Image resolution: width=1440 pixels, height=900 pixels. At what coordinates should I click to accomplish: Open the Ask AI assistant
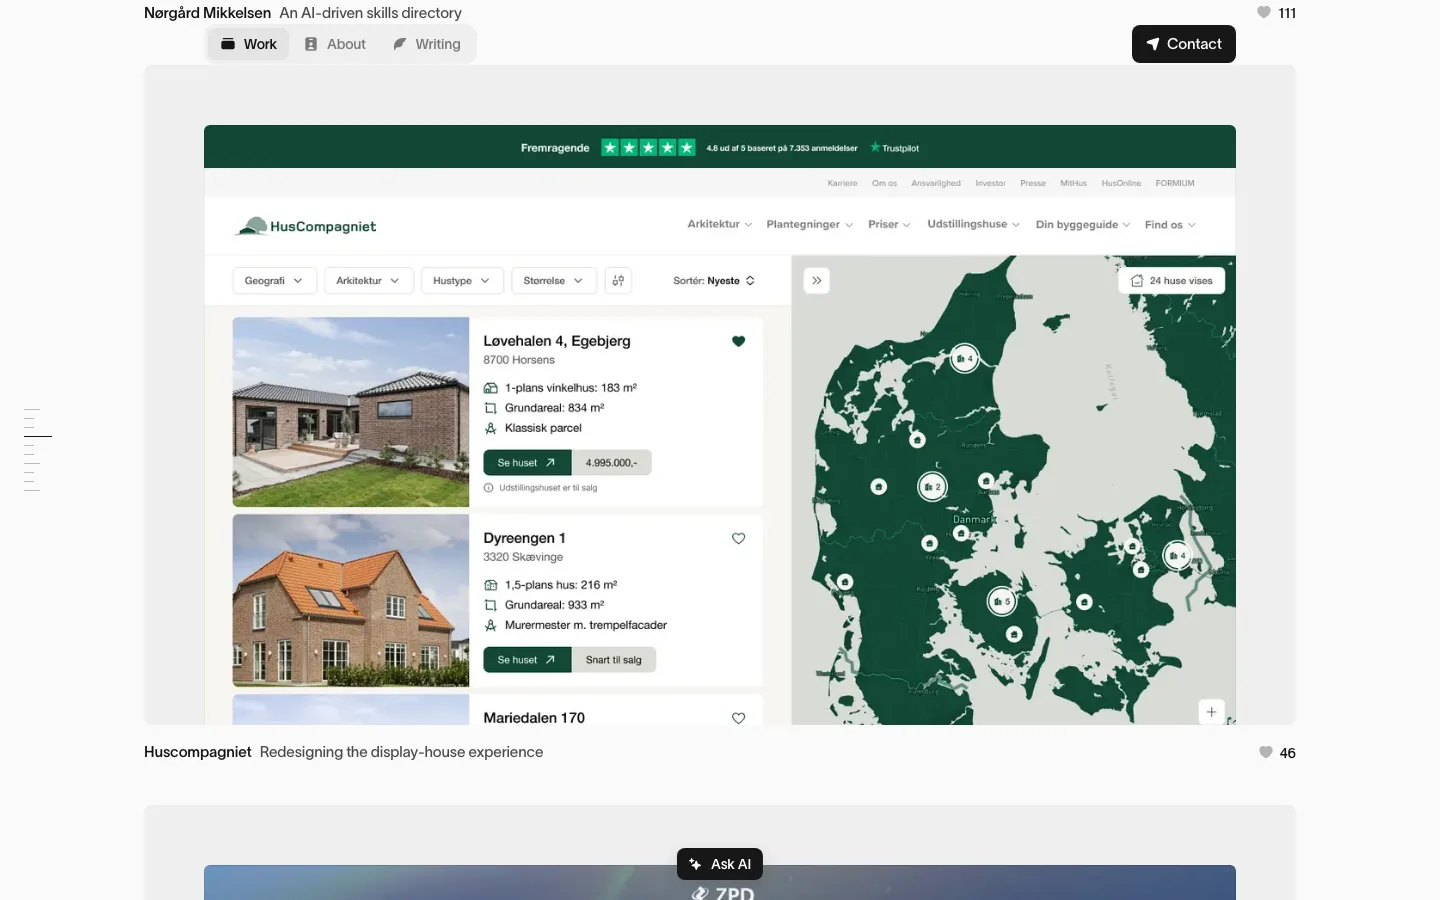(x=720, y=864)
